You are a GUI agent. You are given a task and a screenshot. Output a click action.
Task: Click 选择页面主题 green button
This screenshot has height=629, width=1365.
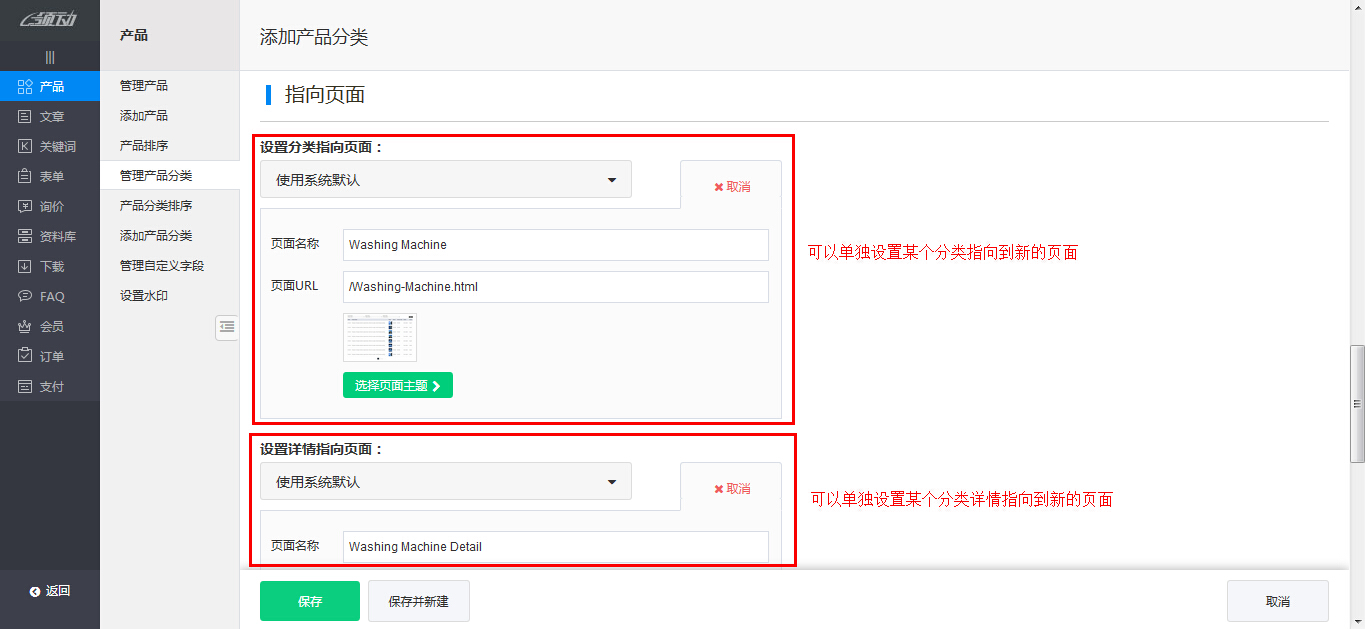tap(397, 386)
